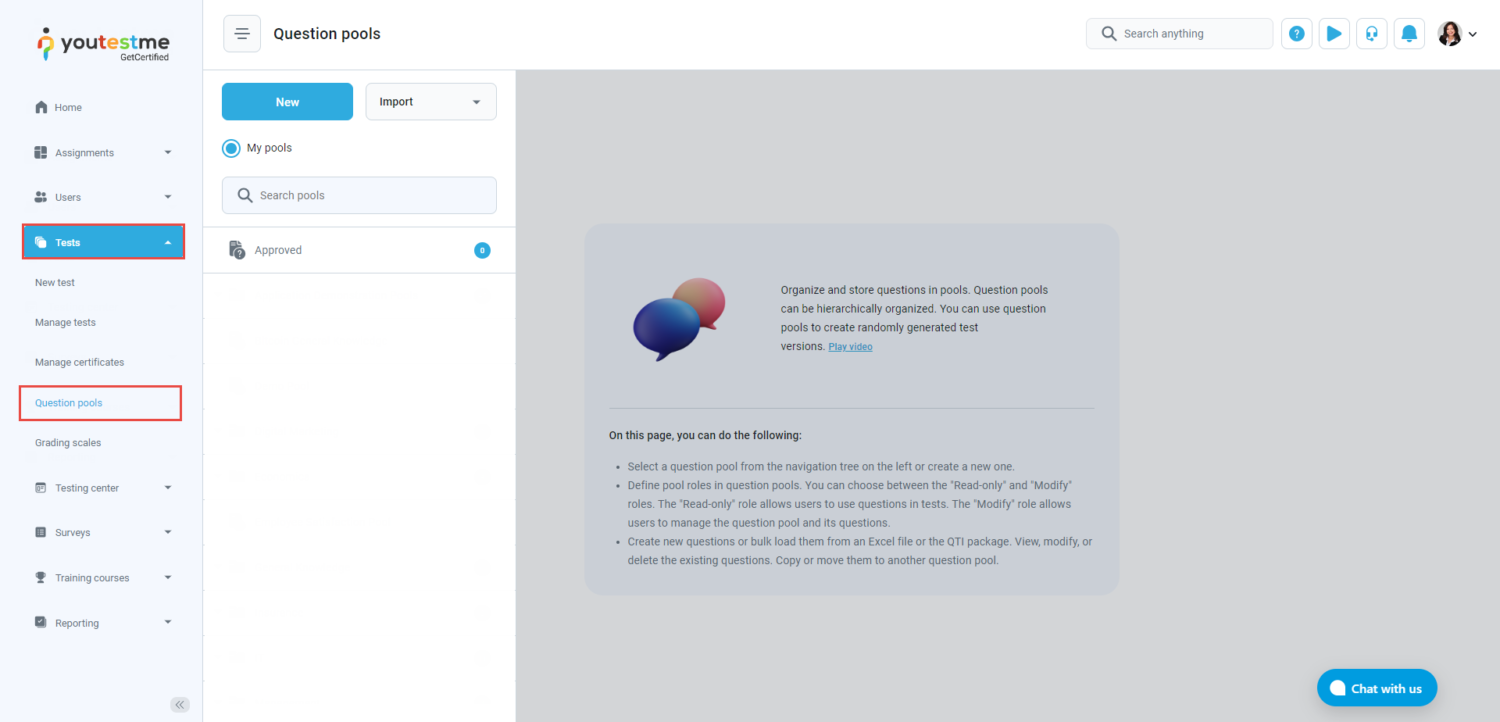Click the Testing center icon
Image resolution: width=1500 pixels, height=722 pixels.
coord(41,488)
